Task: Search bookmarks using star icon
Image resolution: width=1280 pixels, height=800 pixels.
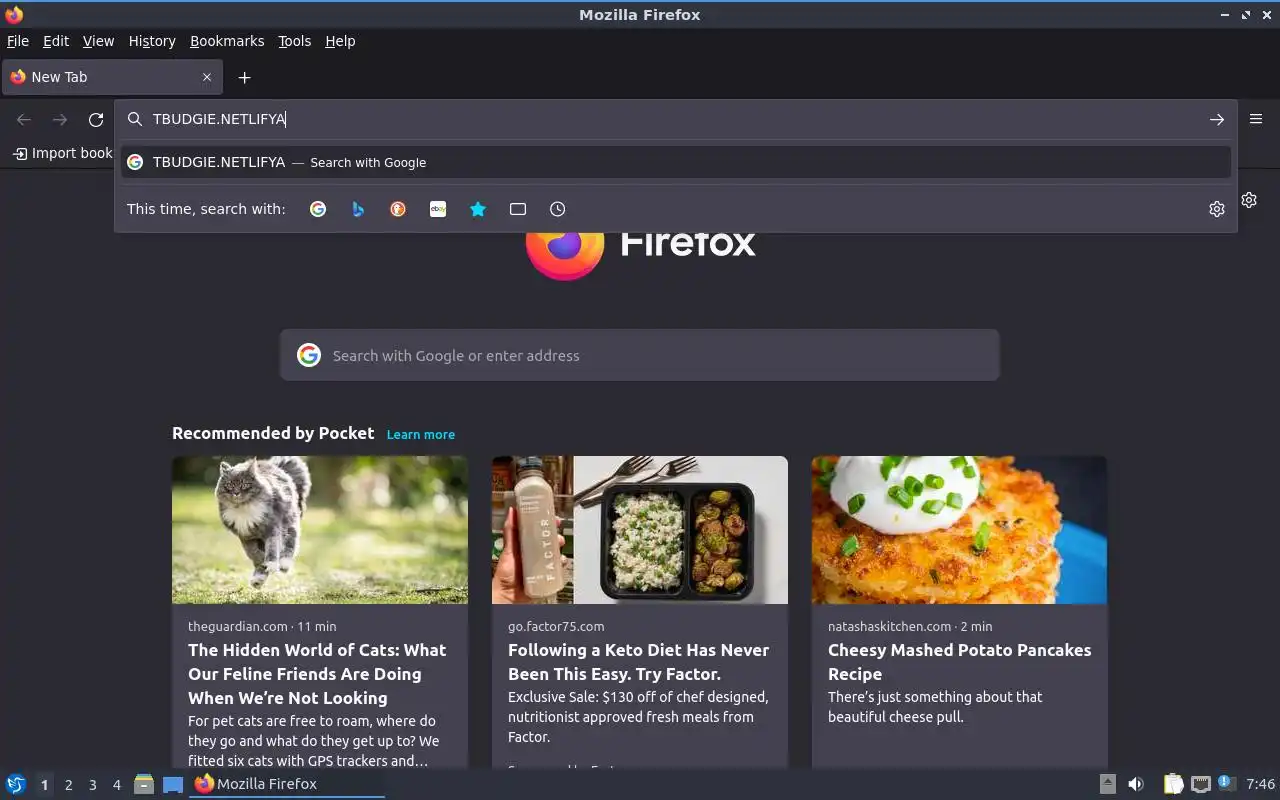Action: [478, 209]
